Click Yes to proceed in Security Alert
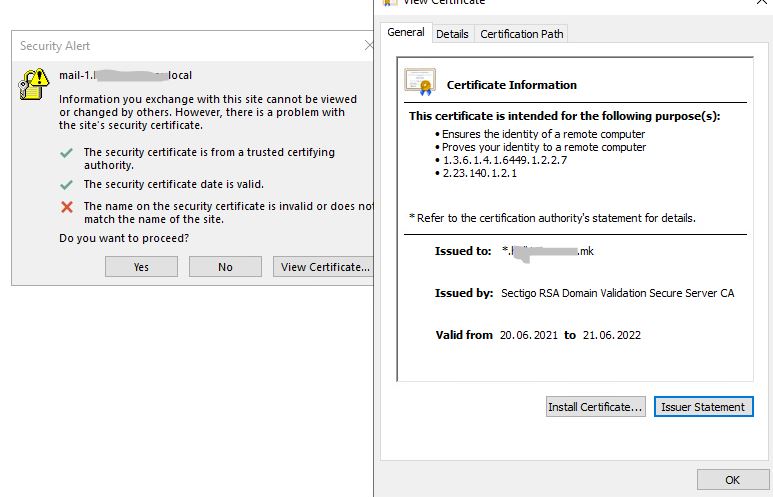Screen dimensions: 773x497 point(141,267)
